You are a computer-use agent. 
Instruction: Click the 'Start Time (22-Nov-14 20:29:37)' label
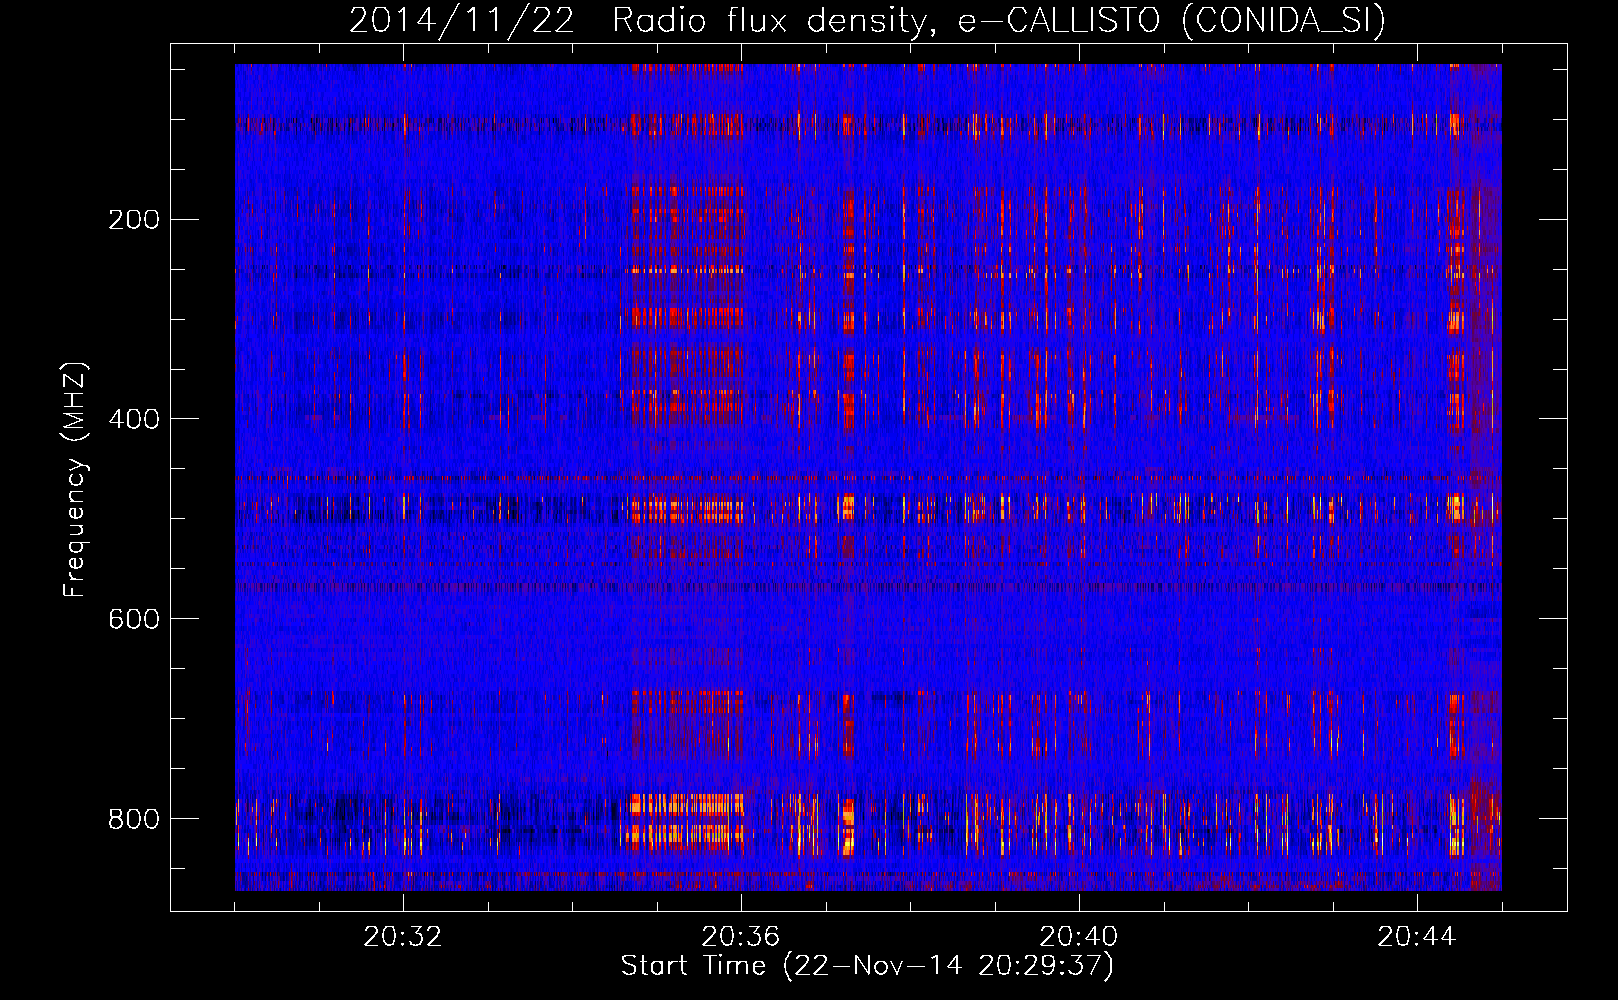(867, 966)
